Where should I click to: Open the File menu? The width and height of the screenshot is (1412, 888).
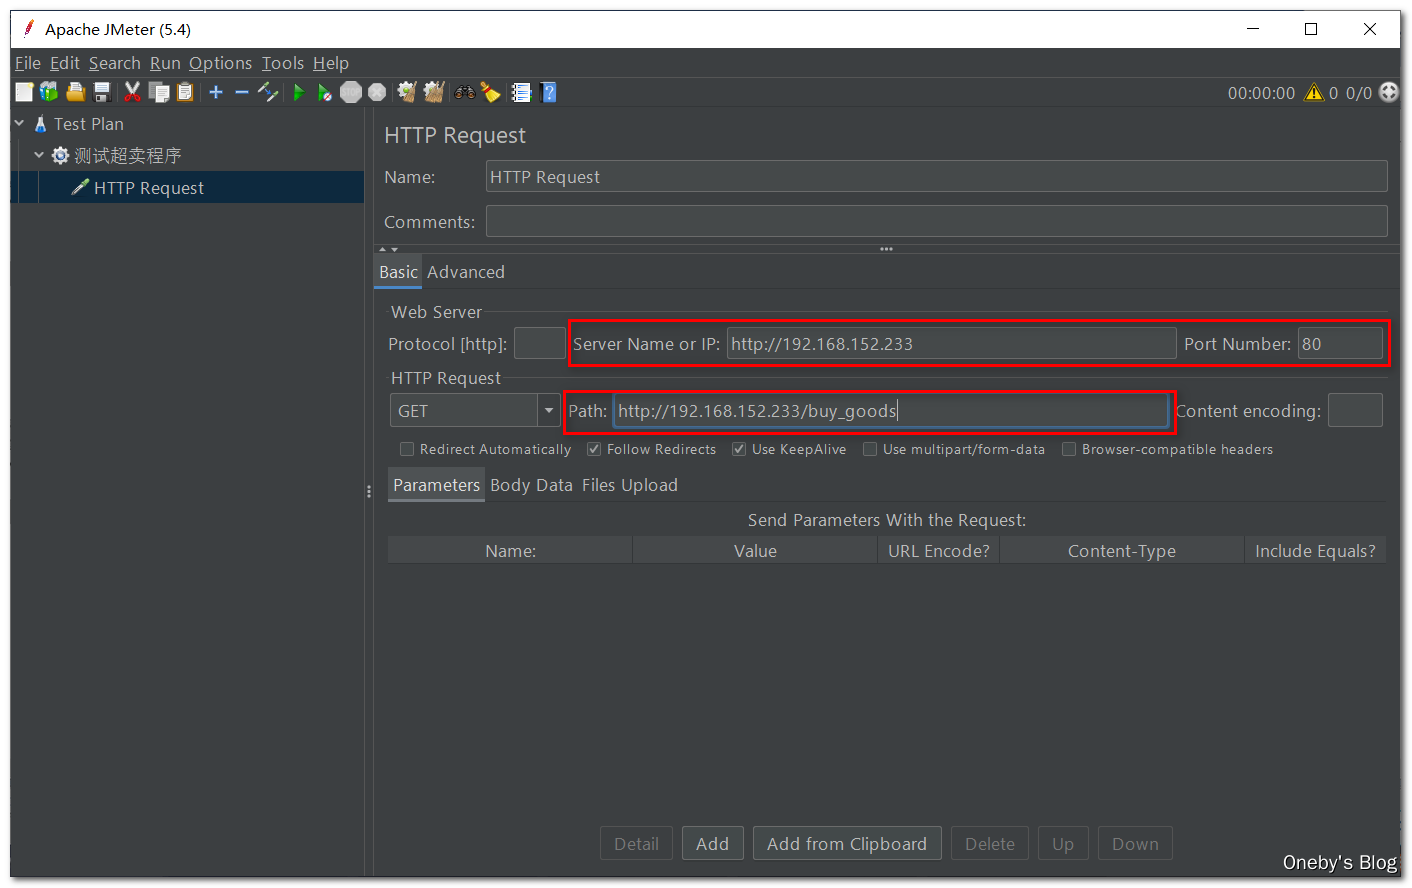tap(28, 63)
